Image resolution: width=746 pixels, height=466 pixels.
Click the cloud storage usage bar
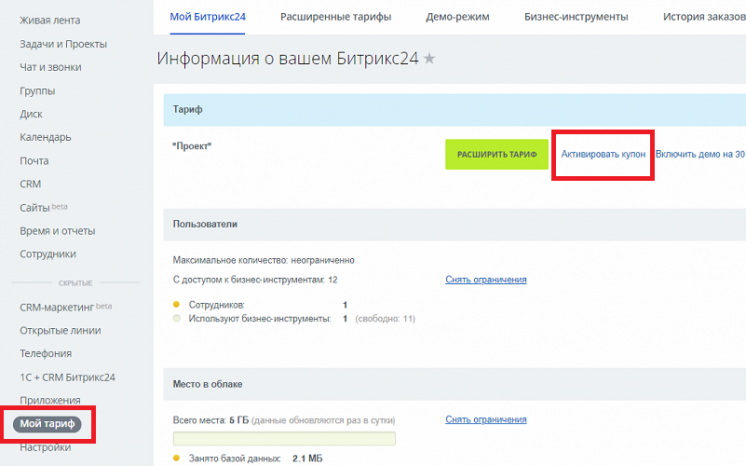(x=284, y=438)
